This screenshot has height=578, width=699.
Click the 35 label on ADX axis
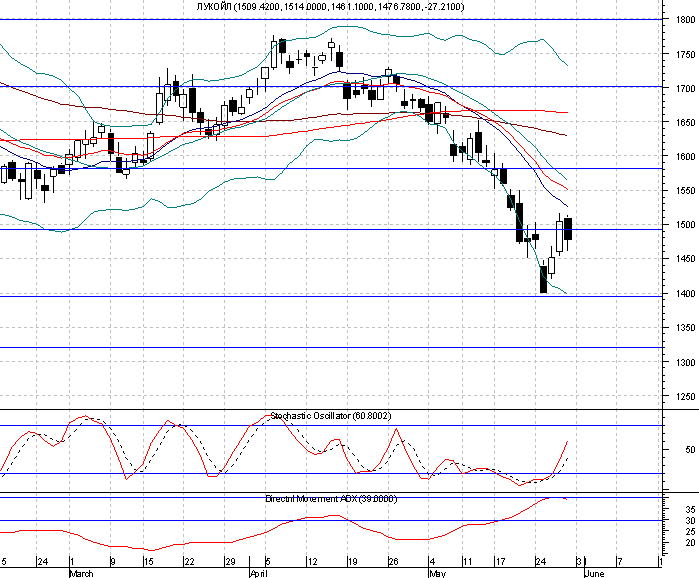click(x=690, y=509)
